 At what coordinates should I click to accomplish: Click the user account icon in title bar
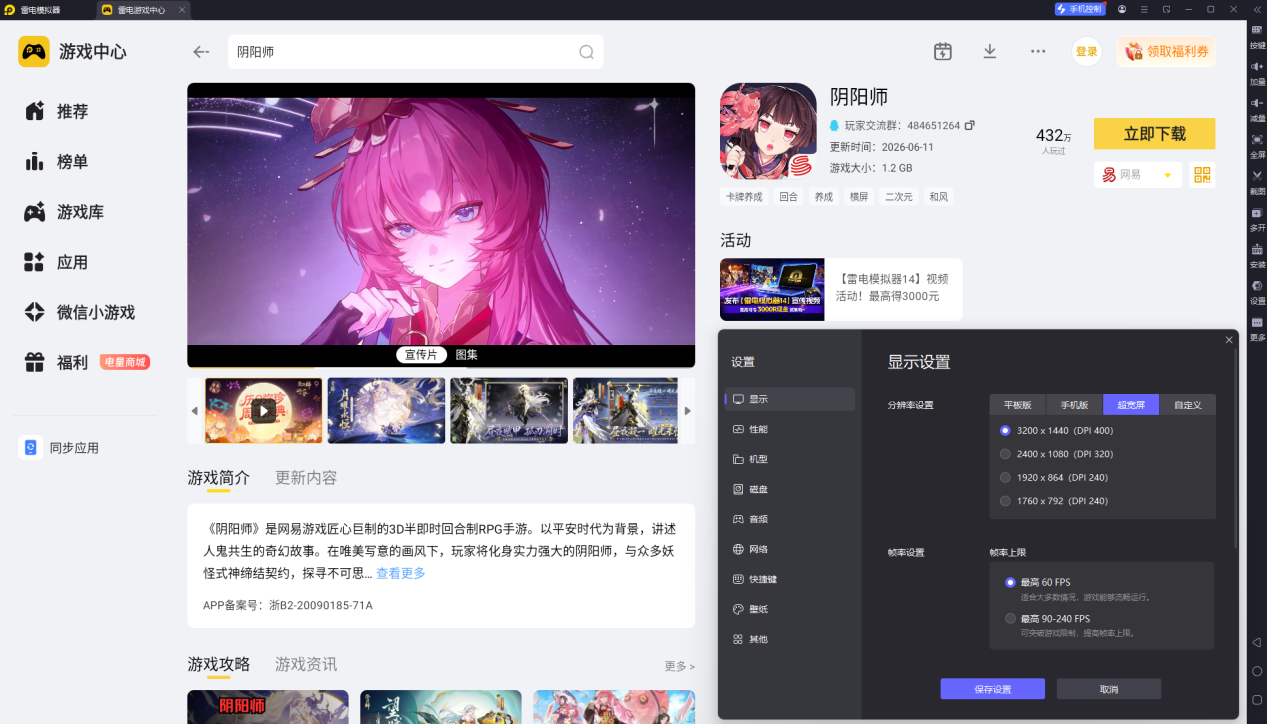click(1122, 9)
